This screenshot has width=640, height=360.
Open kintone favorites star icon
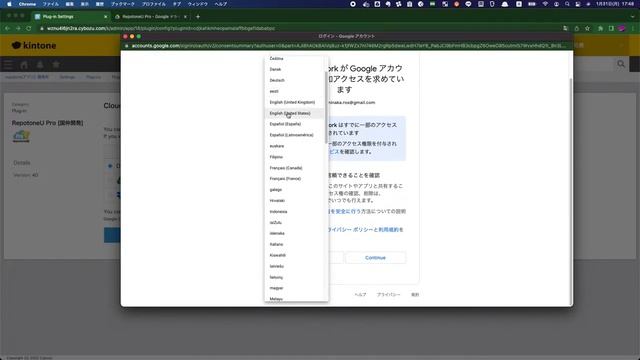[x=56, y=64]
